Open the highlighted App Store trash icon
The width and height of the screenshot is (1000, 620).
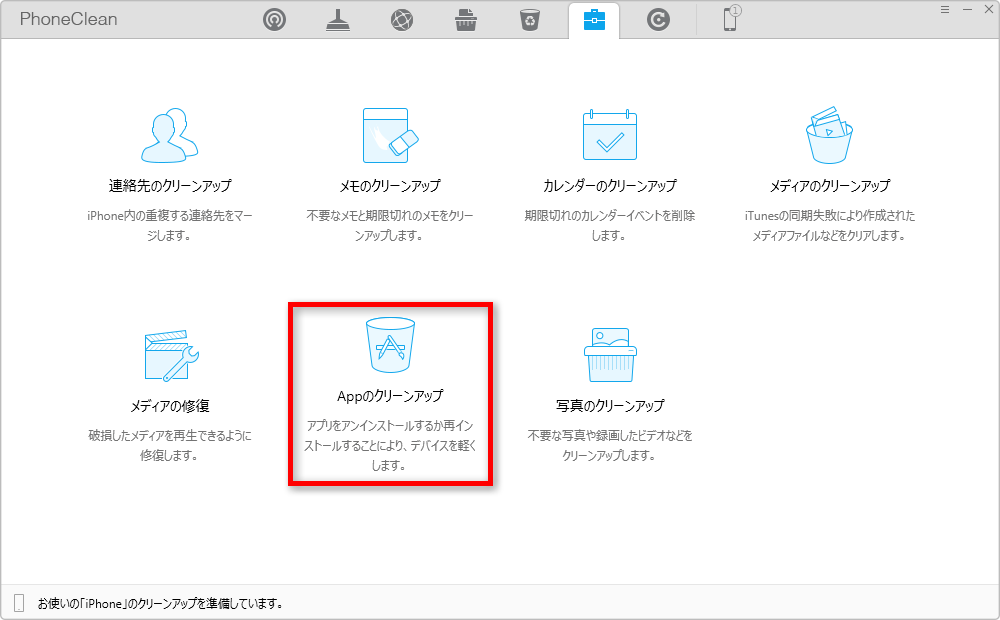tap(389, 343)
